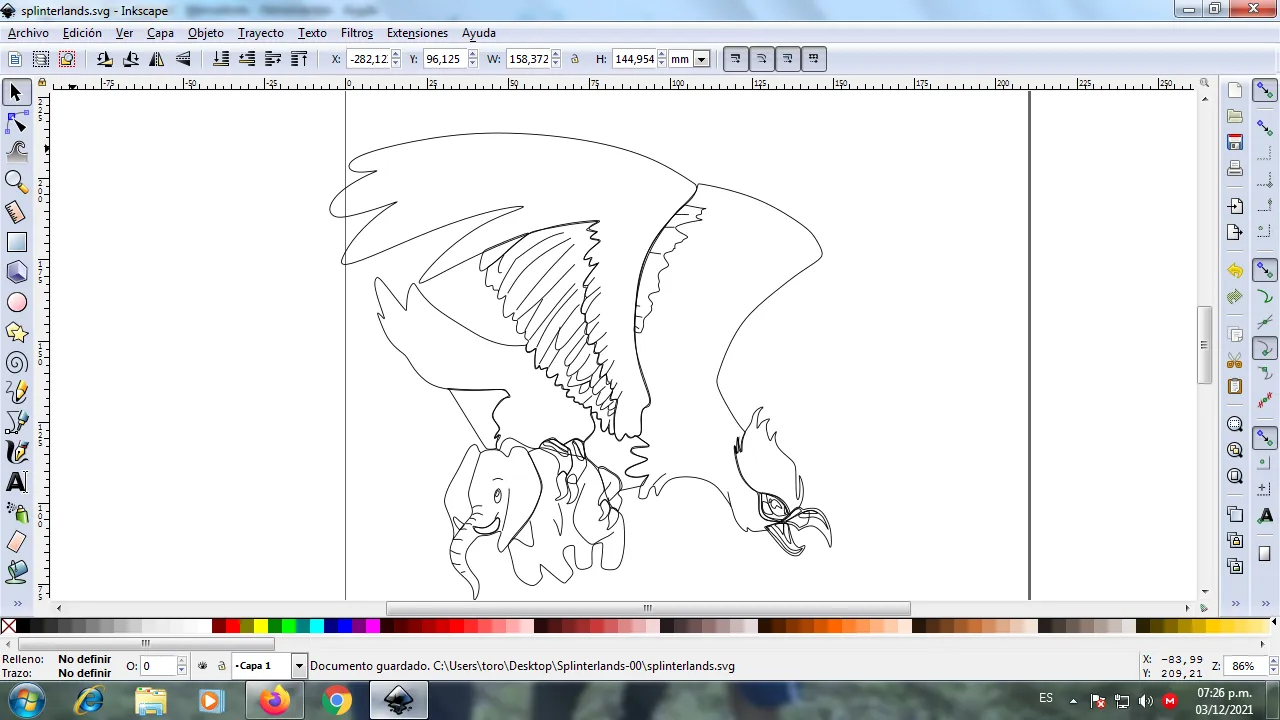Expand the toolbox overflow chevron
1280x720 pixels.
16,604
